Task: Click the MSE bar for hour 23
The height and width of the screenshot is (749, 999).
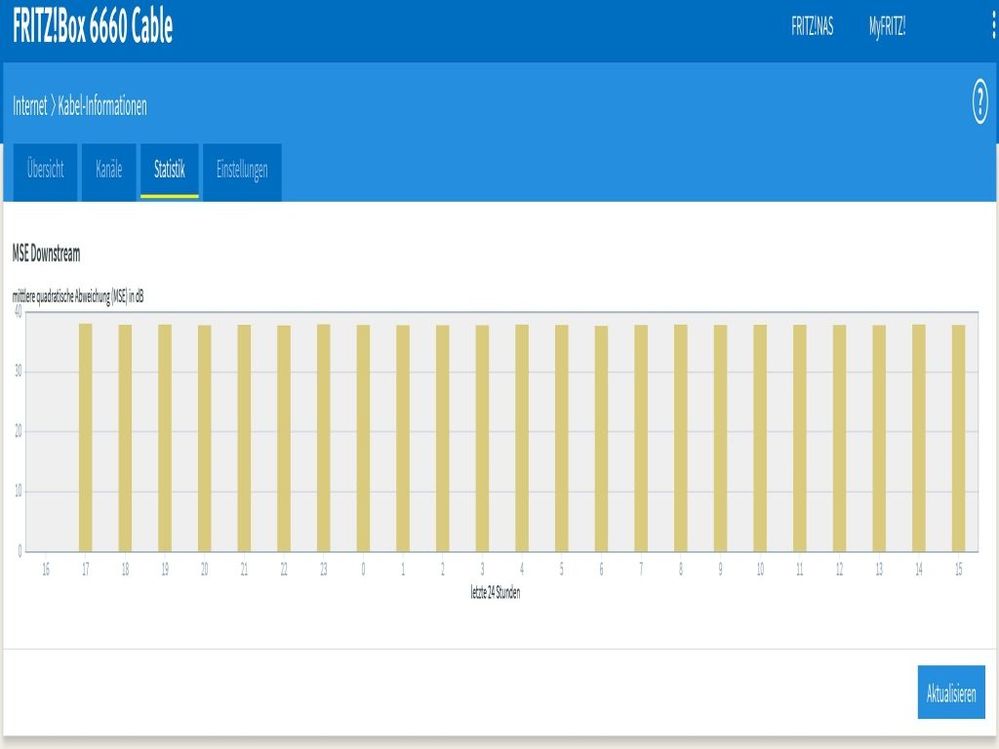Action: coord(324,438)
